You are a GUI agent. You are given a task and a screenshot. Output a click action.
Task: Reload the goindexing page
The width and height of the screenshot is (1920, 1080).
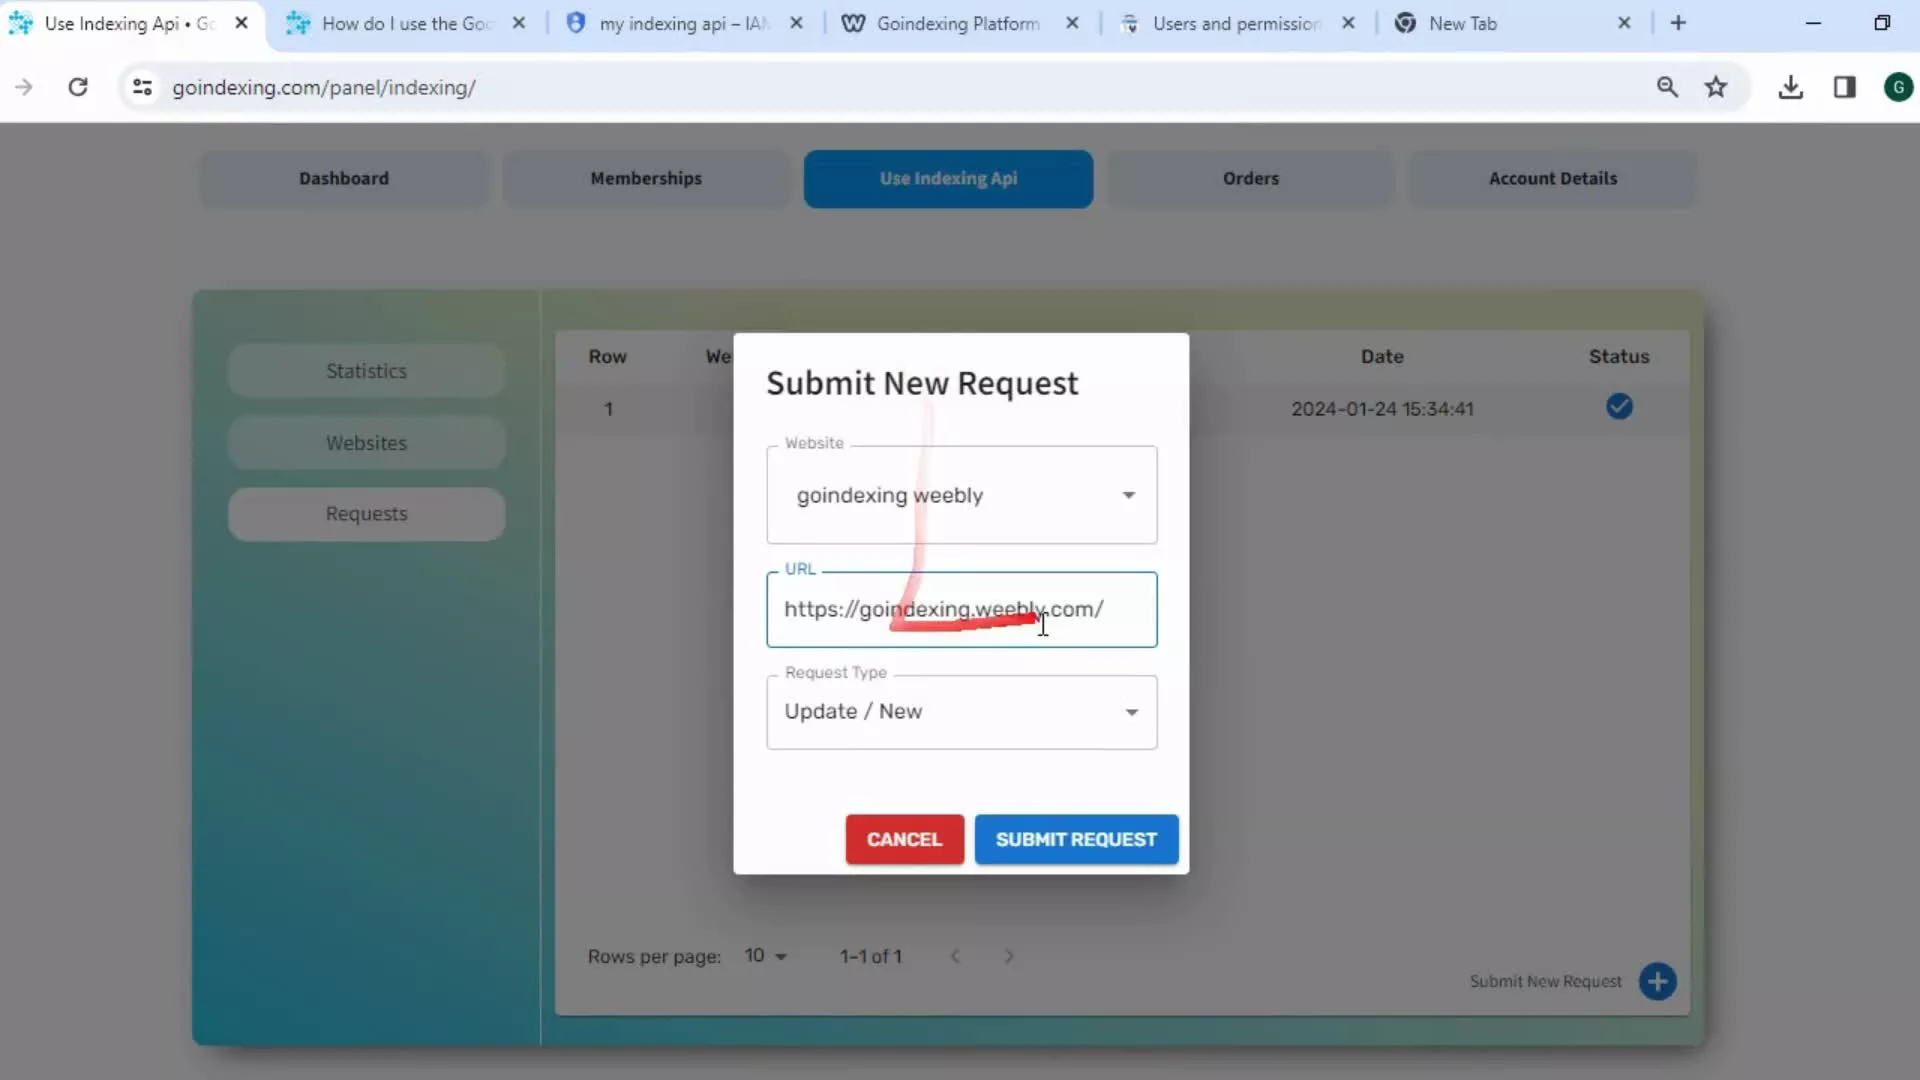click(78, 87)
